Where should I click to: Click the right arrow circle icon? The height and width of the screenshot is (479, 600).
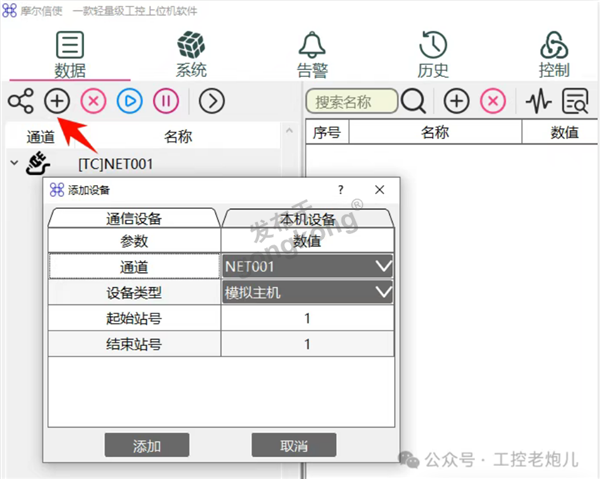pyautogui.click(x=211, y=101)
